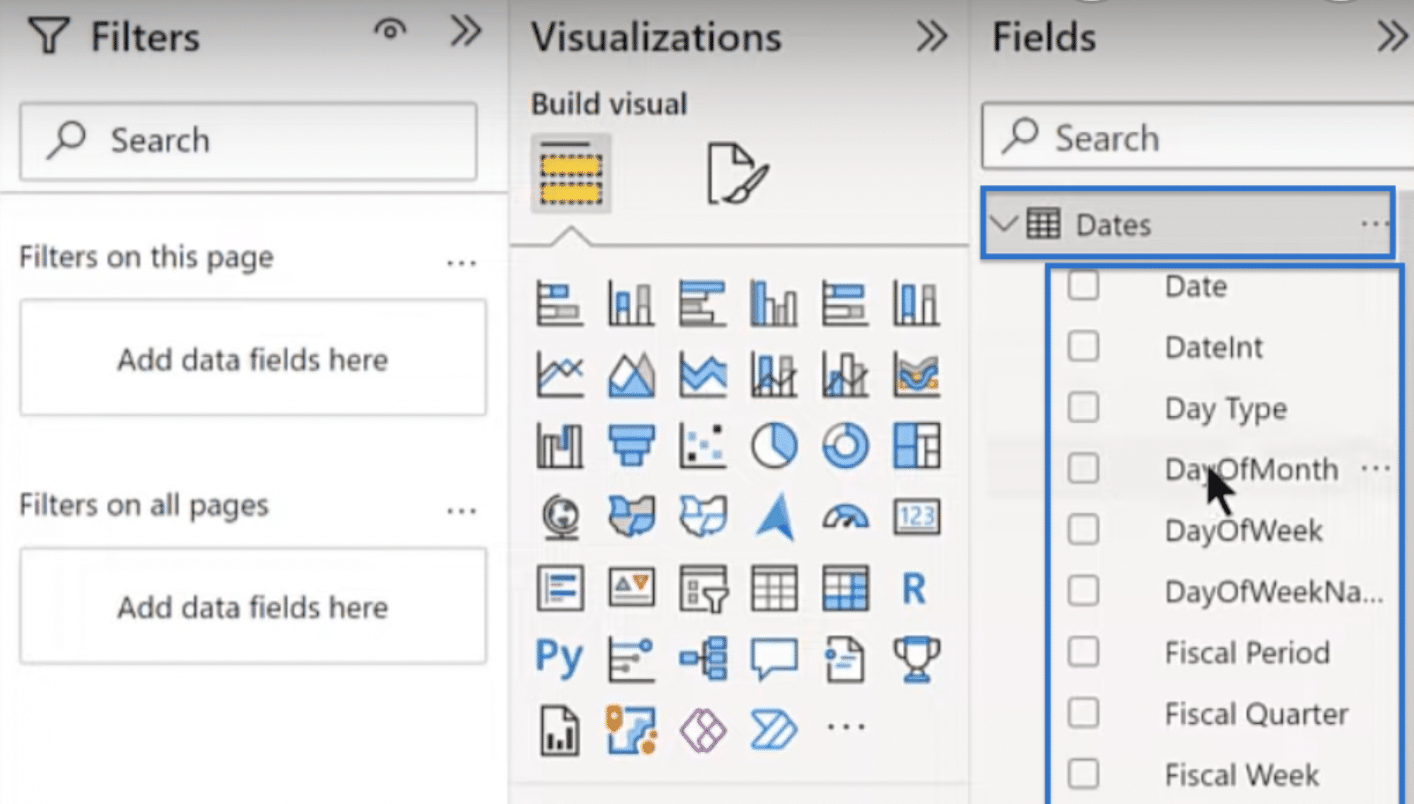Enable the Day Type field checkbox
The image size is (1414, 804).
(x=1083, y=407)
